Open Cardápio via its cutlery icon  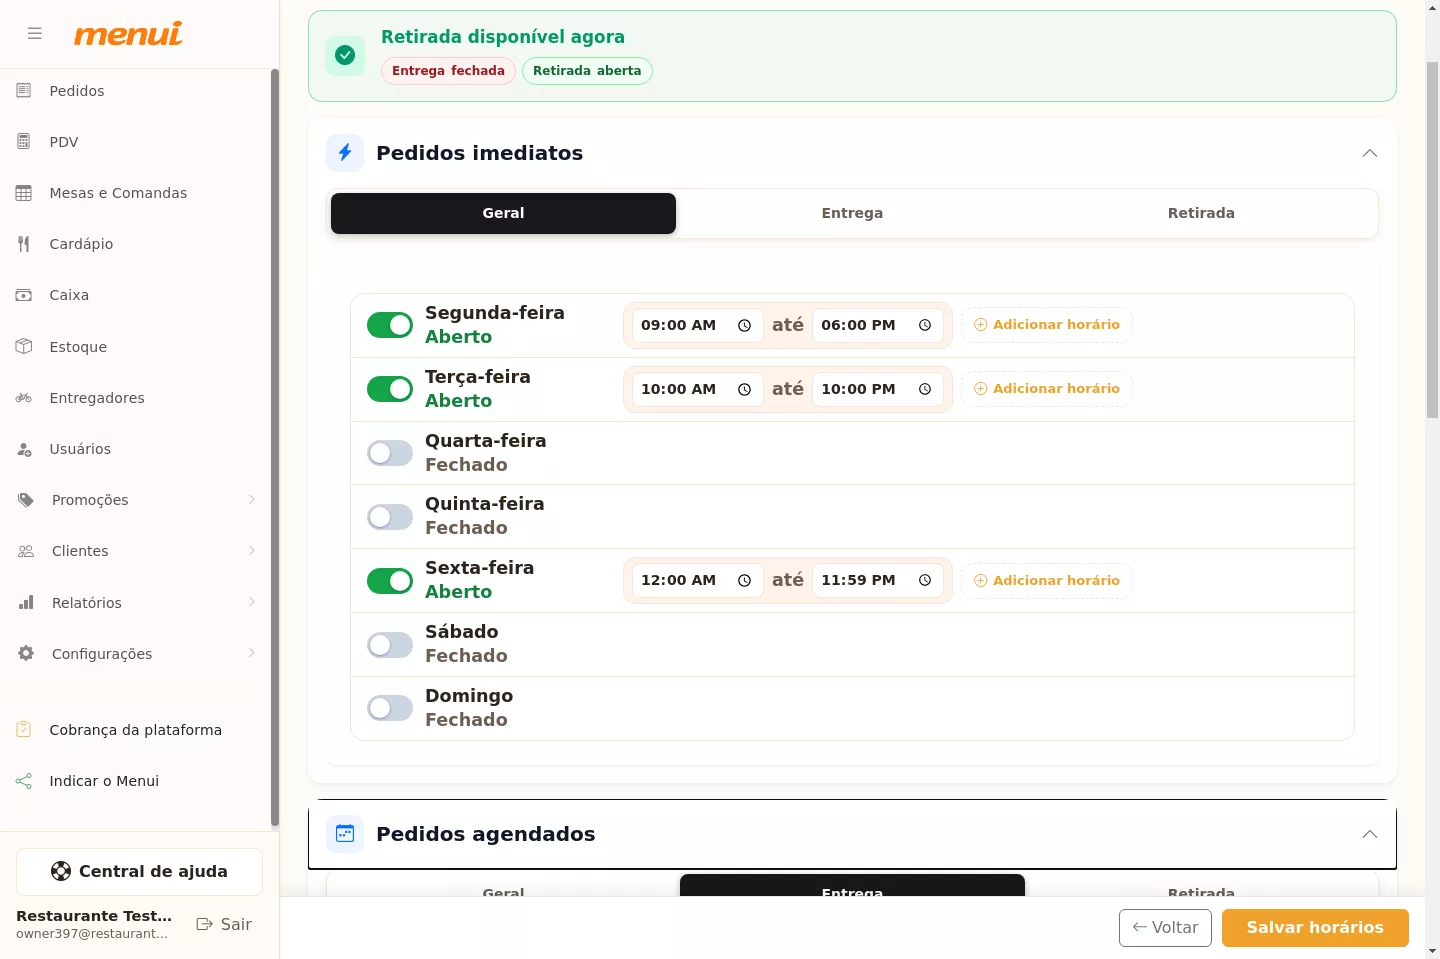24,244
